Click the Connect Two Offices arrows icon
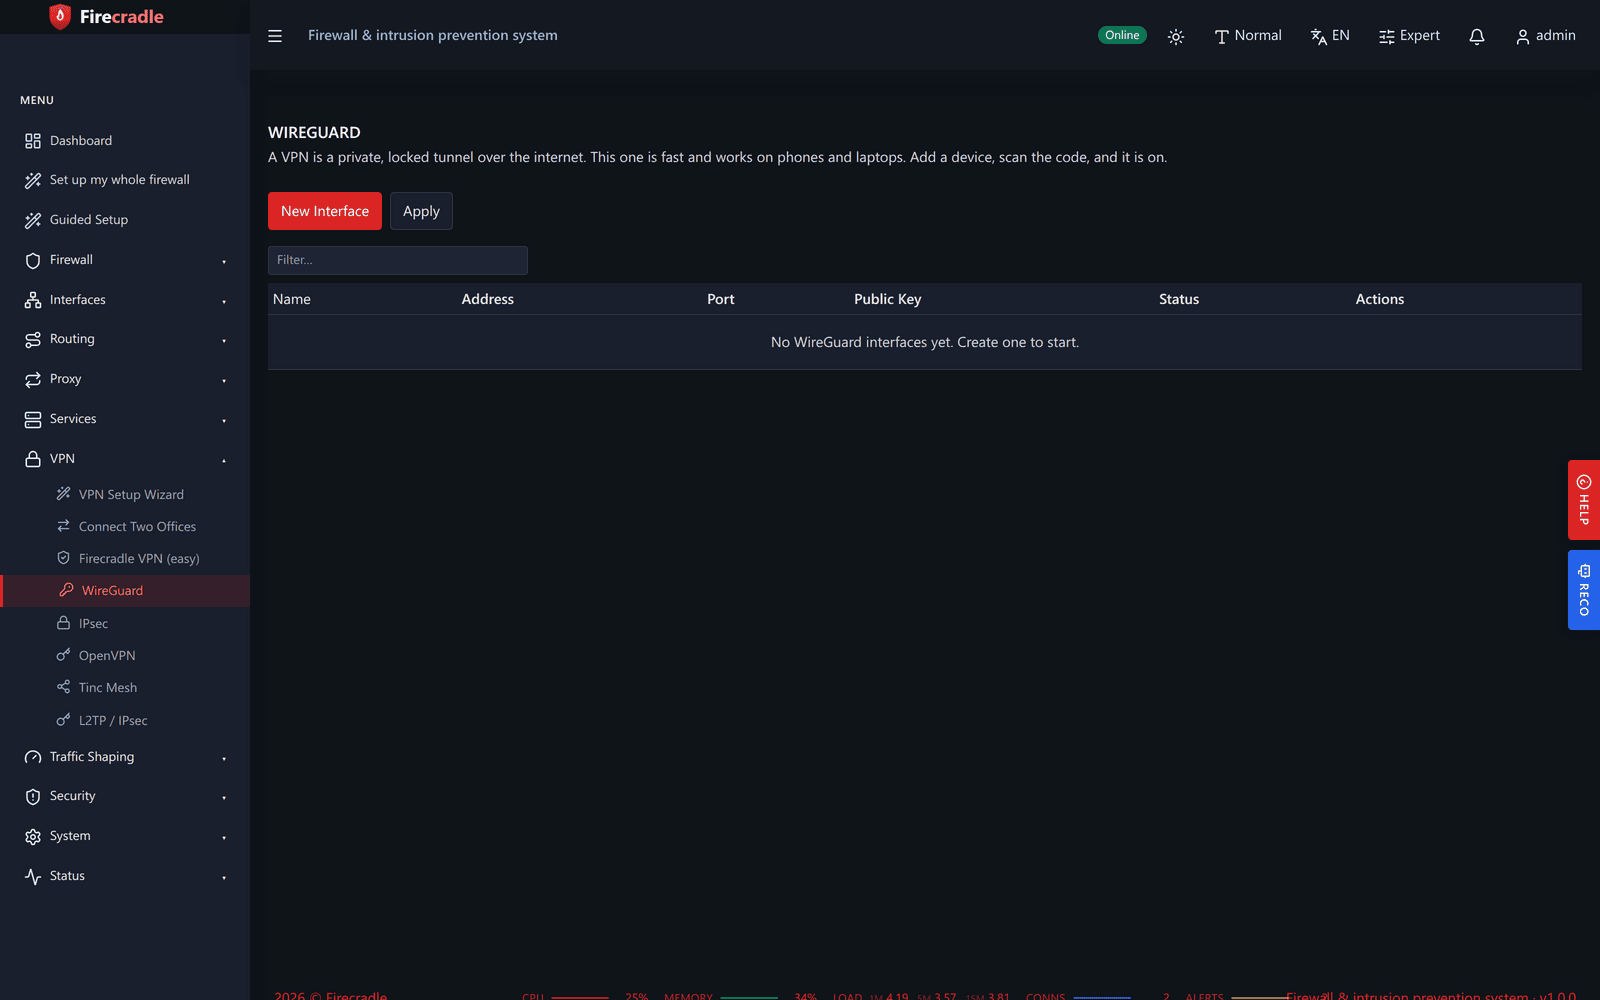This screenshot has width=1600, height=1000. [x=63, y=526]
